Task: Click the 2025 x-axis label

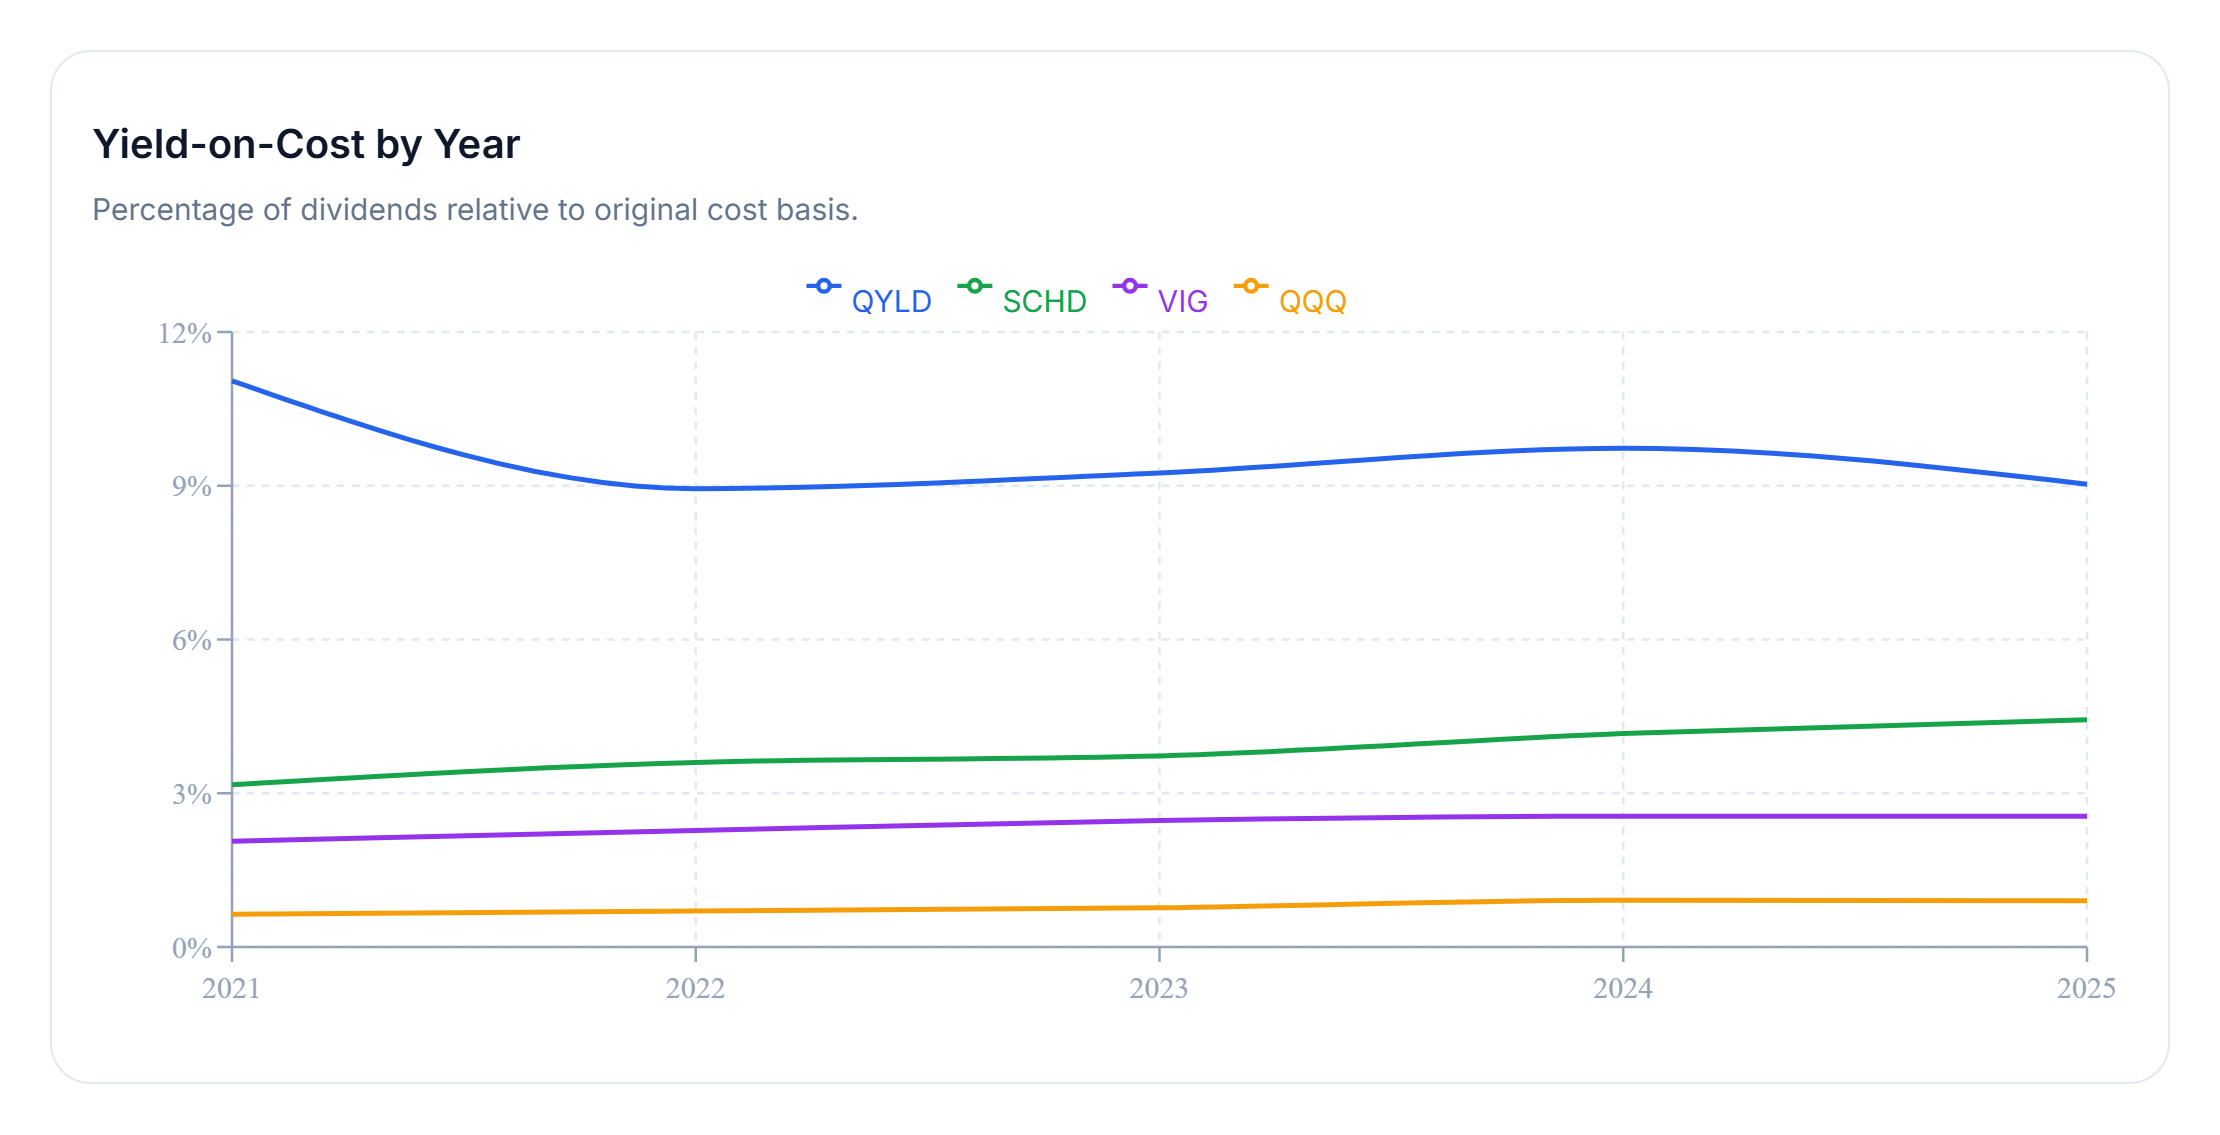Action: coord(2086,988)
